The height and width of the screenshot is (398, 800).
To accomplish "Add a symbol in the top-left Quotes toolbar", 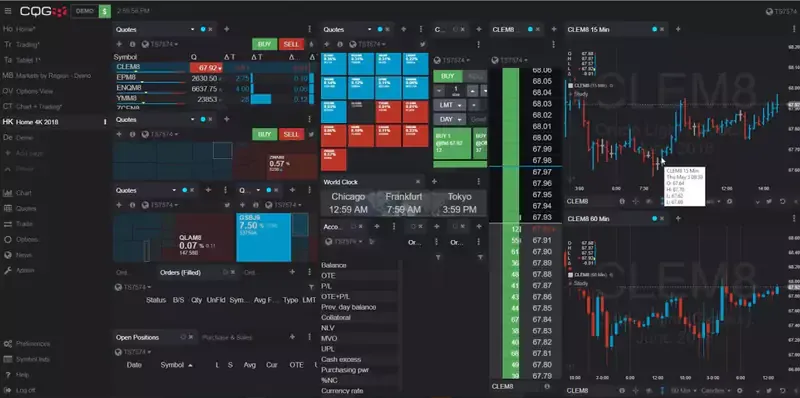I will click(x=119, y=44).
